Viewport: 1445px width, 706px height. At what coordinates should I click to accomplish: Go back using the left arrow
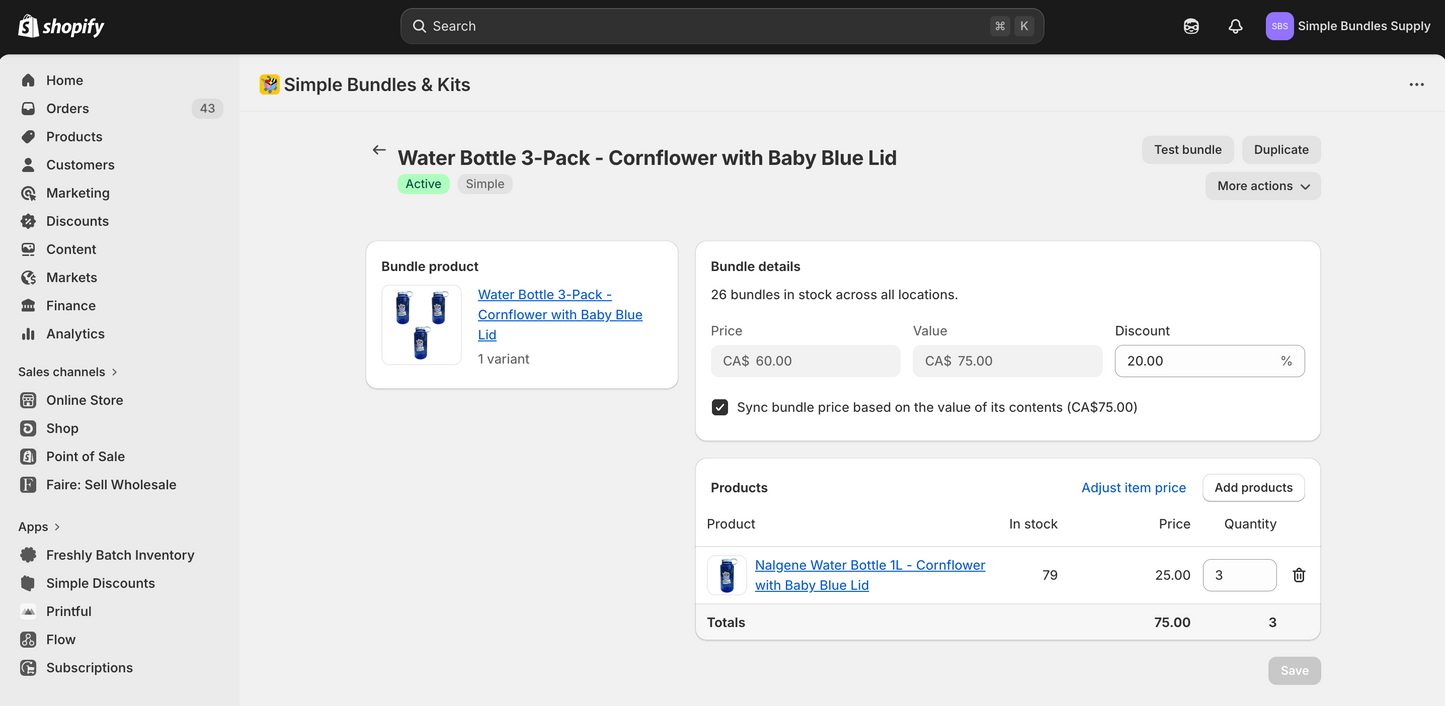click(x=379, y=150)
